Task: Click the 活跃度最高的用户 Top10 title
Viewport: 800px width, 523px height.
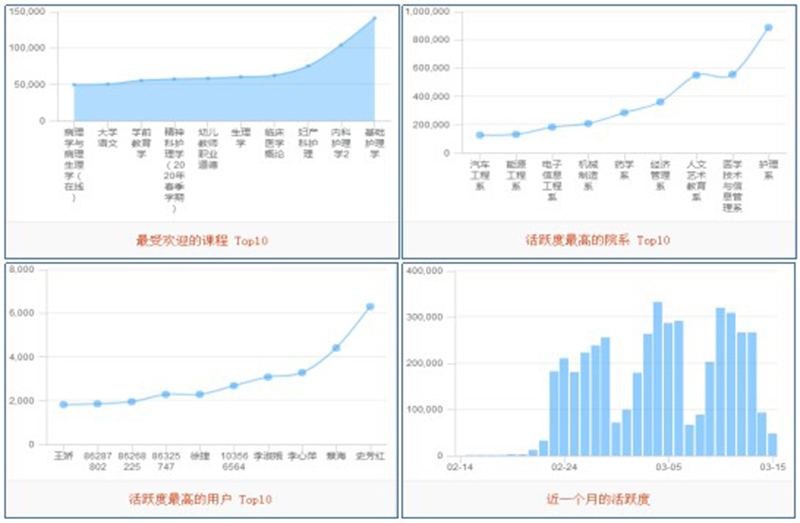Action: point(201,499)
